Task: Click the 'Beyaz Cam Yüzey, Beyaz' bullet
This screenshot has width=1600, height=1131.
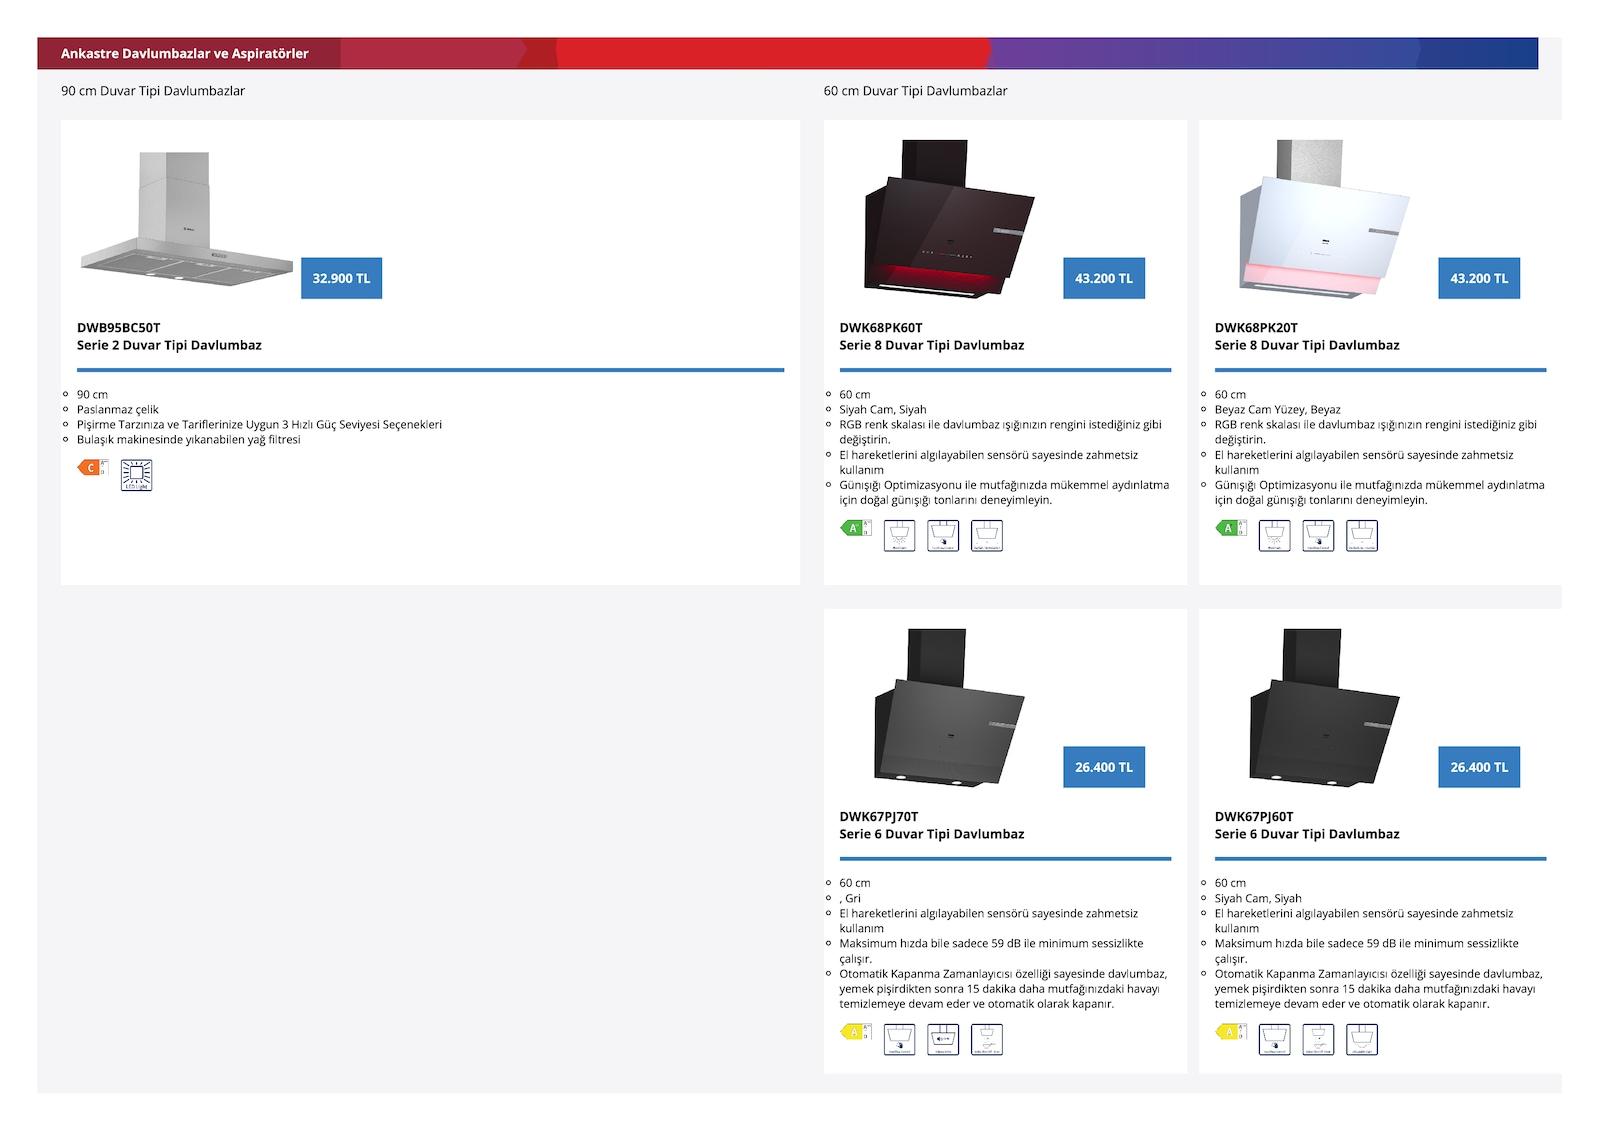Action: click(x=1278, y=410)
